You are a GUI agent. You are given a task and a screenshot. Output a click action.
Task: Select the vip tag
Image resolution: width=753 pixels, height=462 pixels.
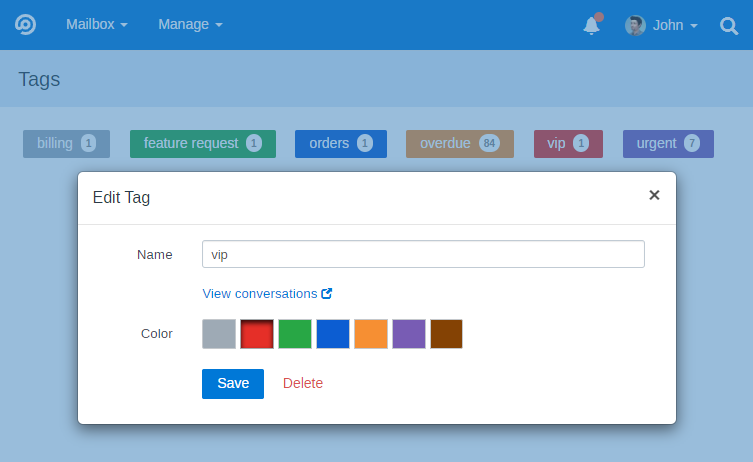point(568,144)
